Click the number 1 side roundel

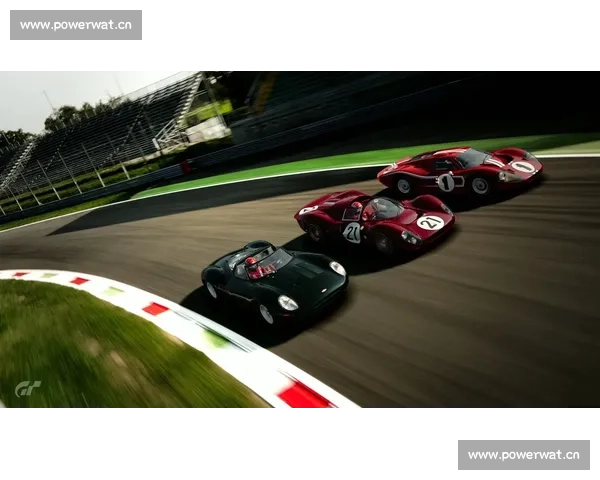446,182
